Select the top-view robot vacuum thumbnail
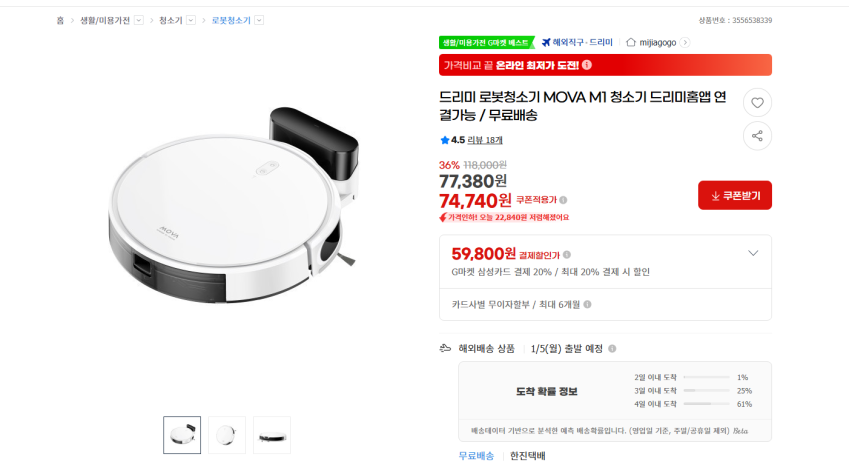 click(x=227, y=435)
